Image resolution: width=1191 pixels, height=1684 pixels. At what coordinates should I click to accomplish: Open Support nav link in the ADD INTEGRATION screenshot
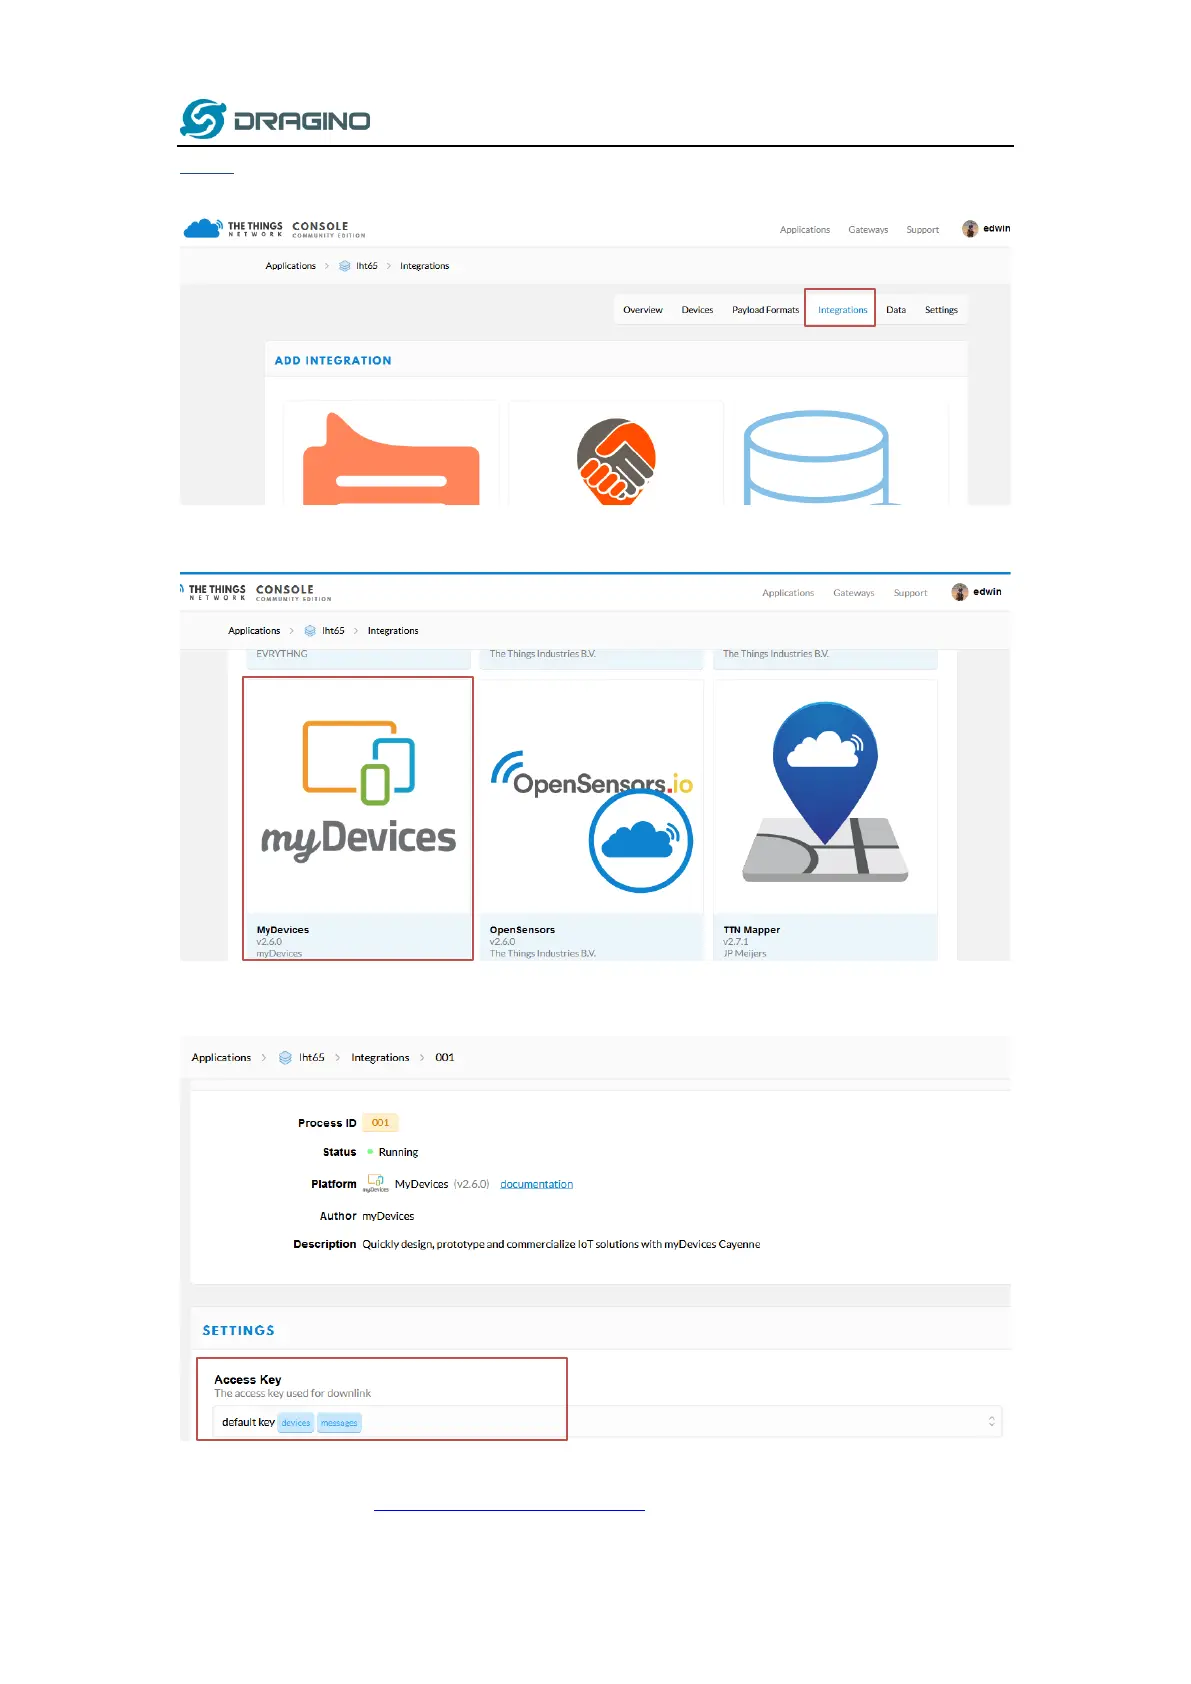[923, 230]
